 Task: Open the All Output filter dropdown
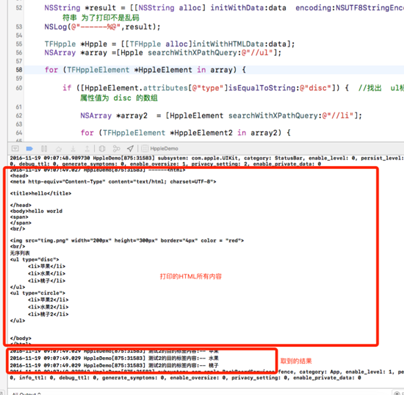tap(26, 393)
